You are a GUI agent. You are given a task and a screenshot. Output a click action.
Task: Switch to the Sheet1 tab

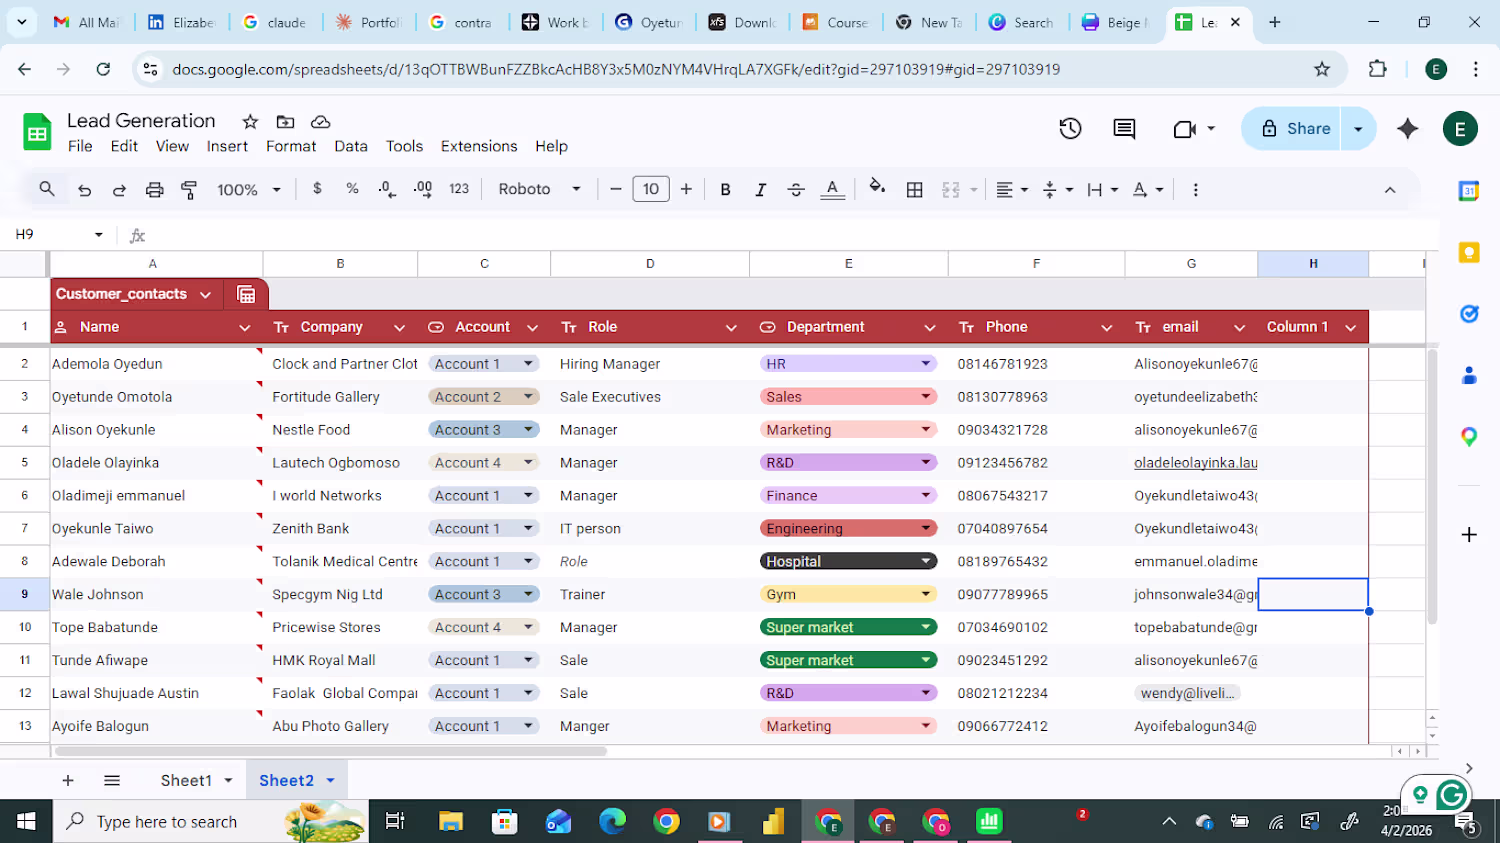coord(186,780)
